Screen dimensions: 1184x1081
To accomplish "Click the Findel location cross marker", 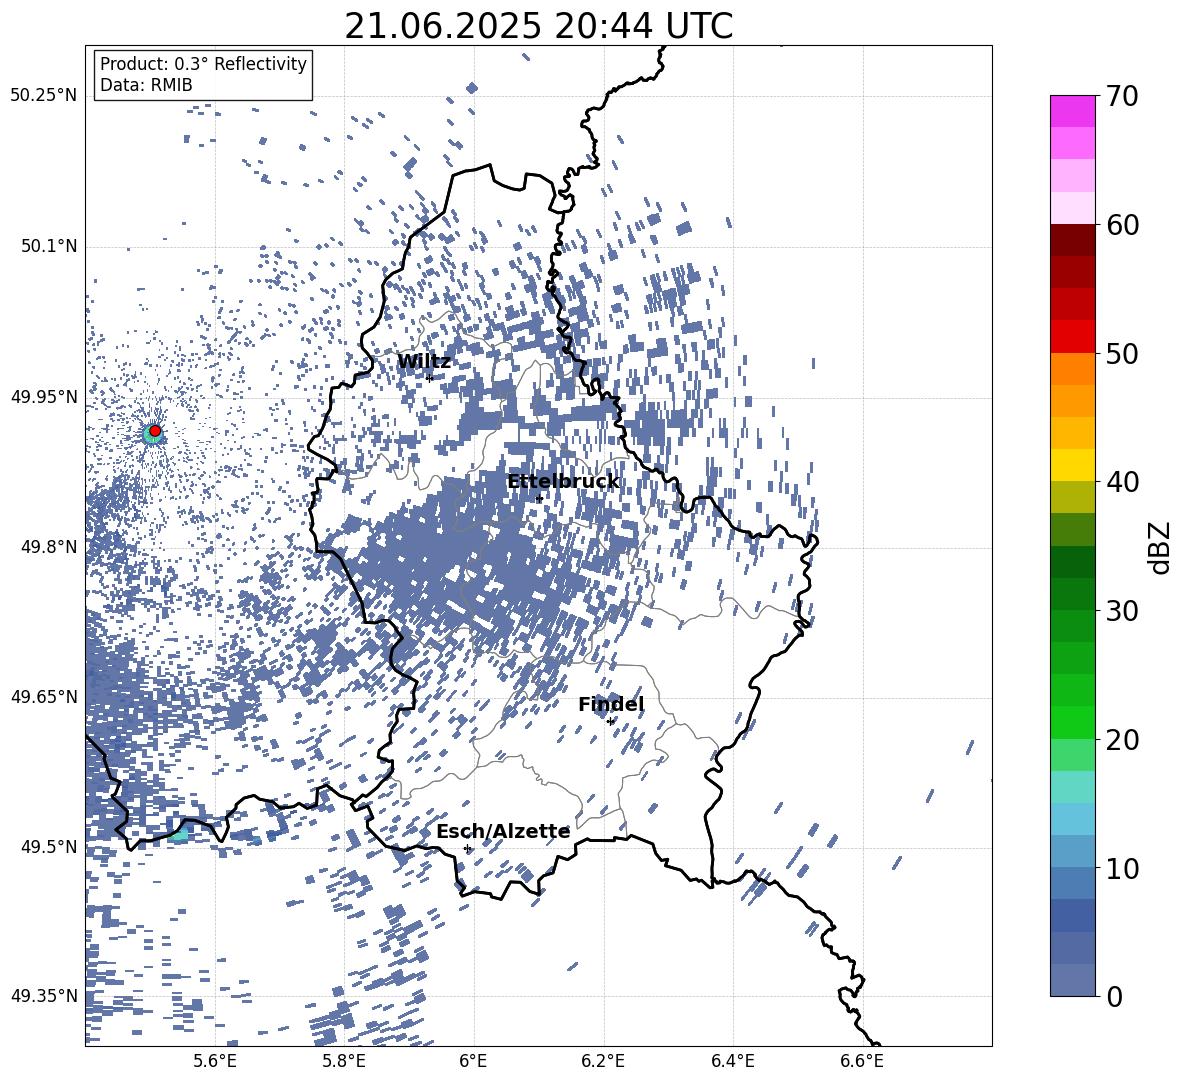I will click(x=610, y=722).
